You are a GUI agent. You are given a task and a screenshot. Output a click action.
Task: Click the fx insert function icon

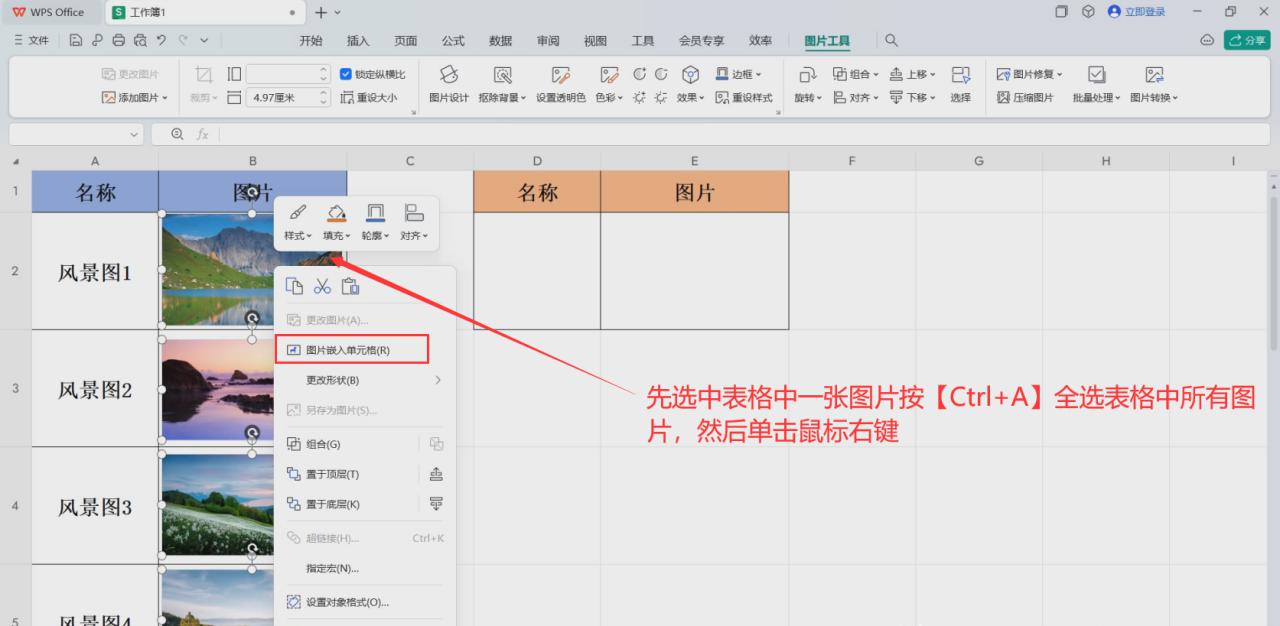pos(203,134)
